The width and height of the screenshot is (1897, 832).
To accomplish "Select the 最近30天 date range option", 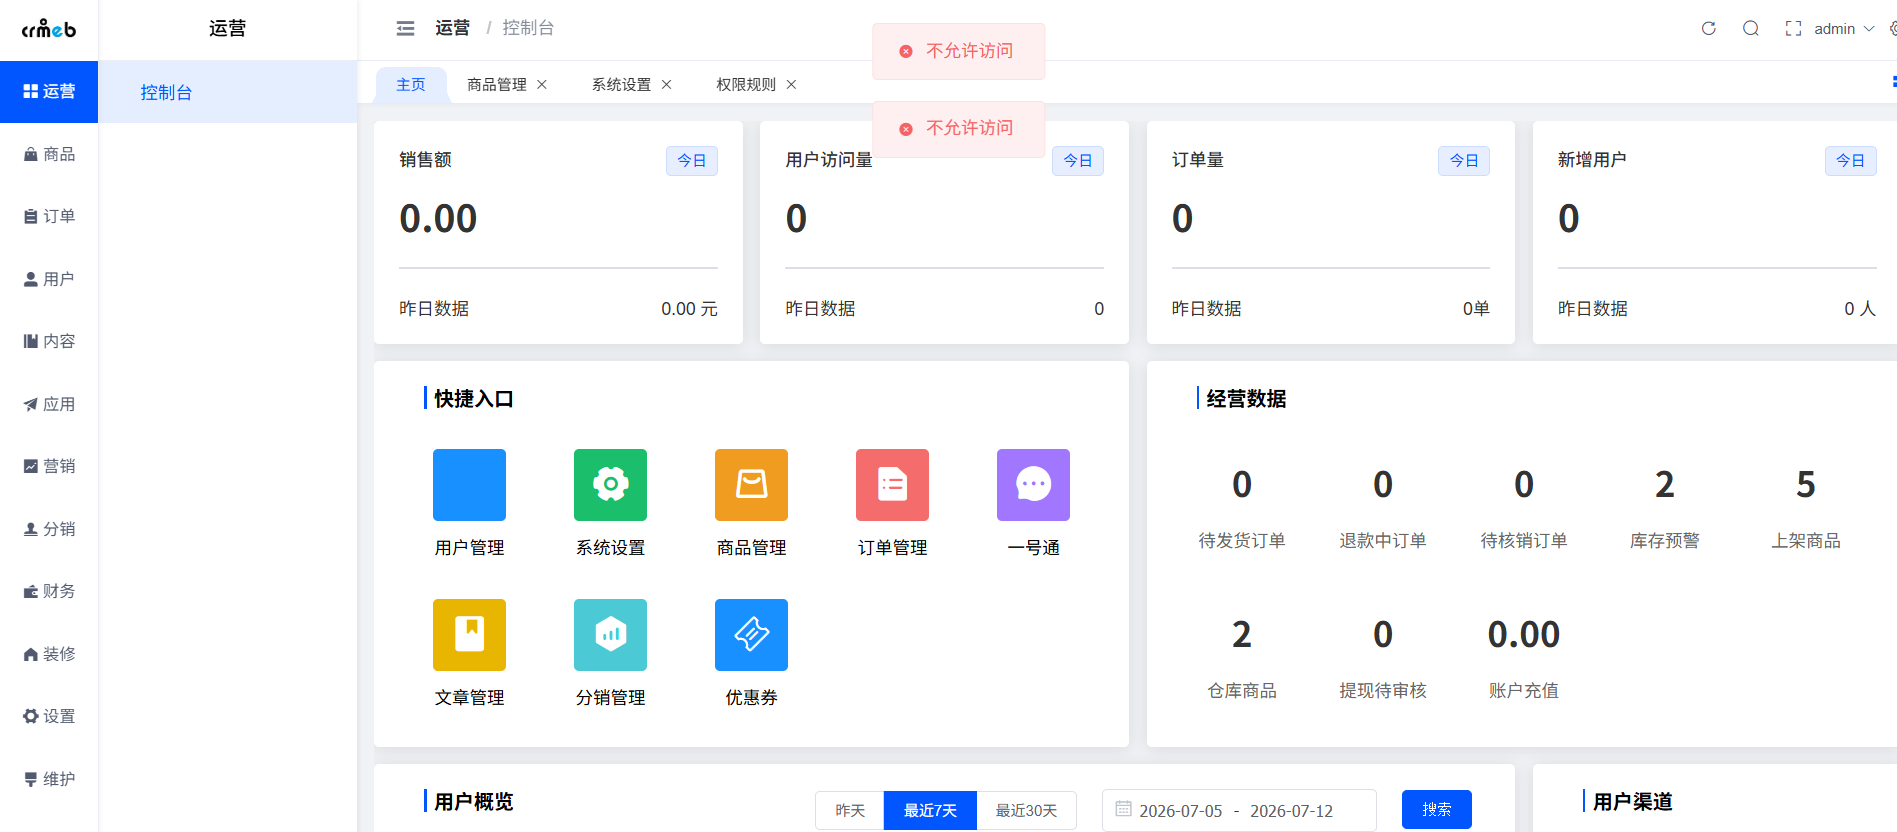I will (x=1026, y=810).
